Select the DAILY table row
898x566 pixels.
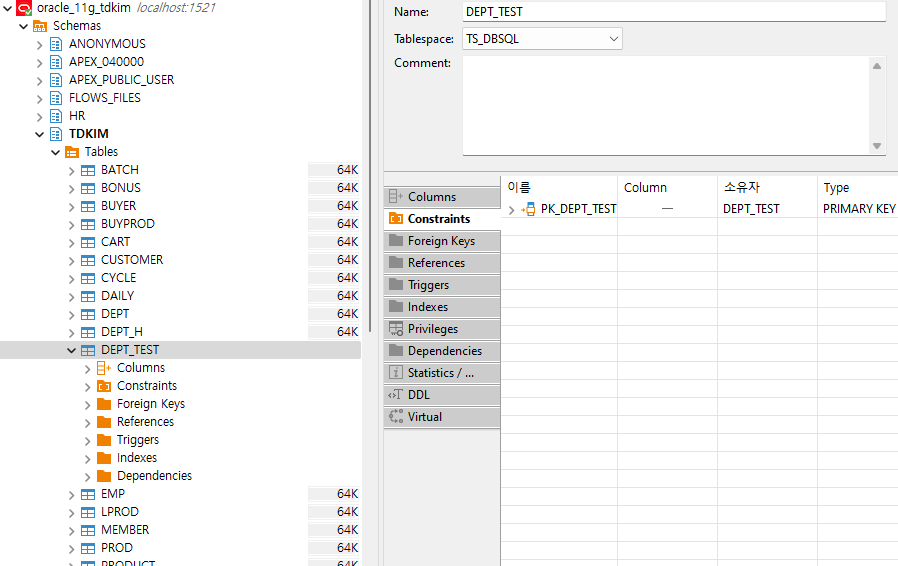click(x=180, y=296)
